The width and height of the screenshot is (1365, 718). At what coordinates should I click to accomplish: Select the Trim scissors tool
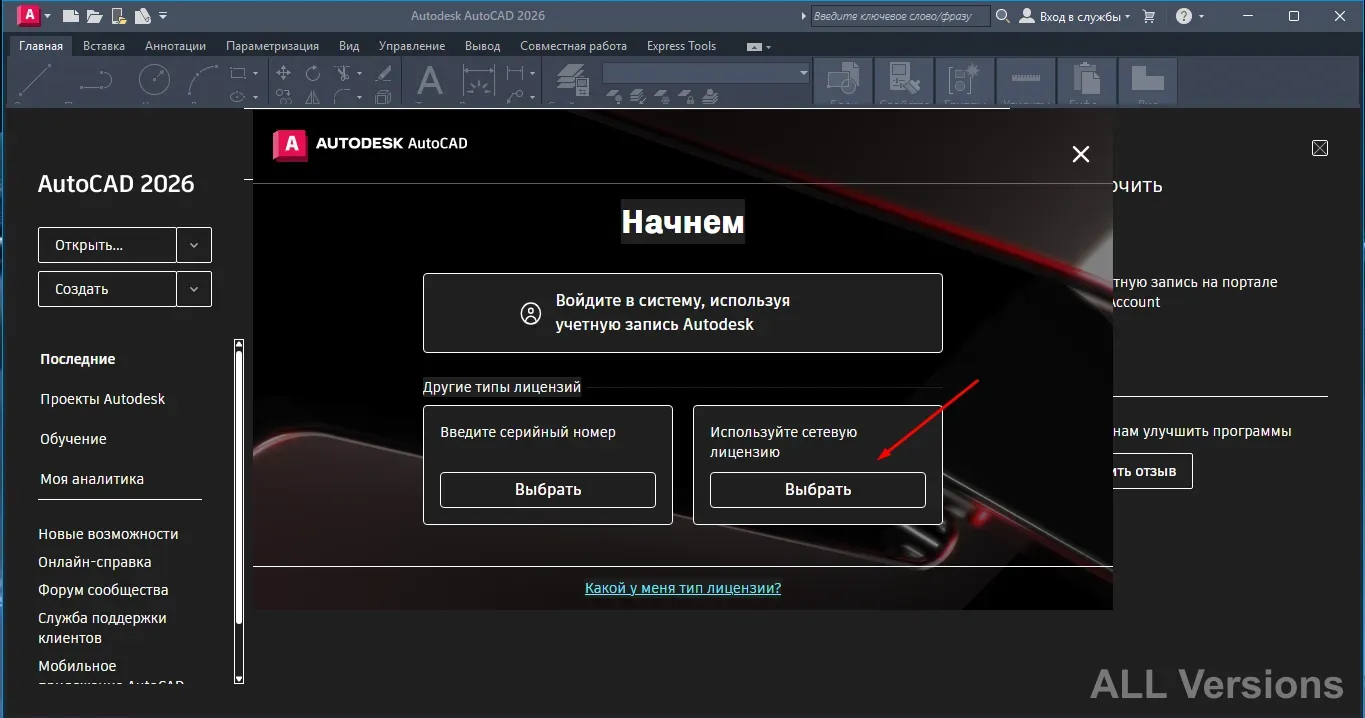(x=342, y=73)
